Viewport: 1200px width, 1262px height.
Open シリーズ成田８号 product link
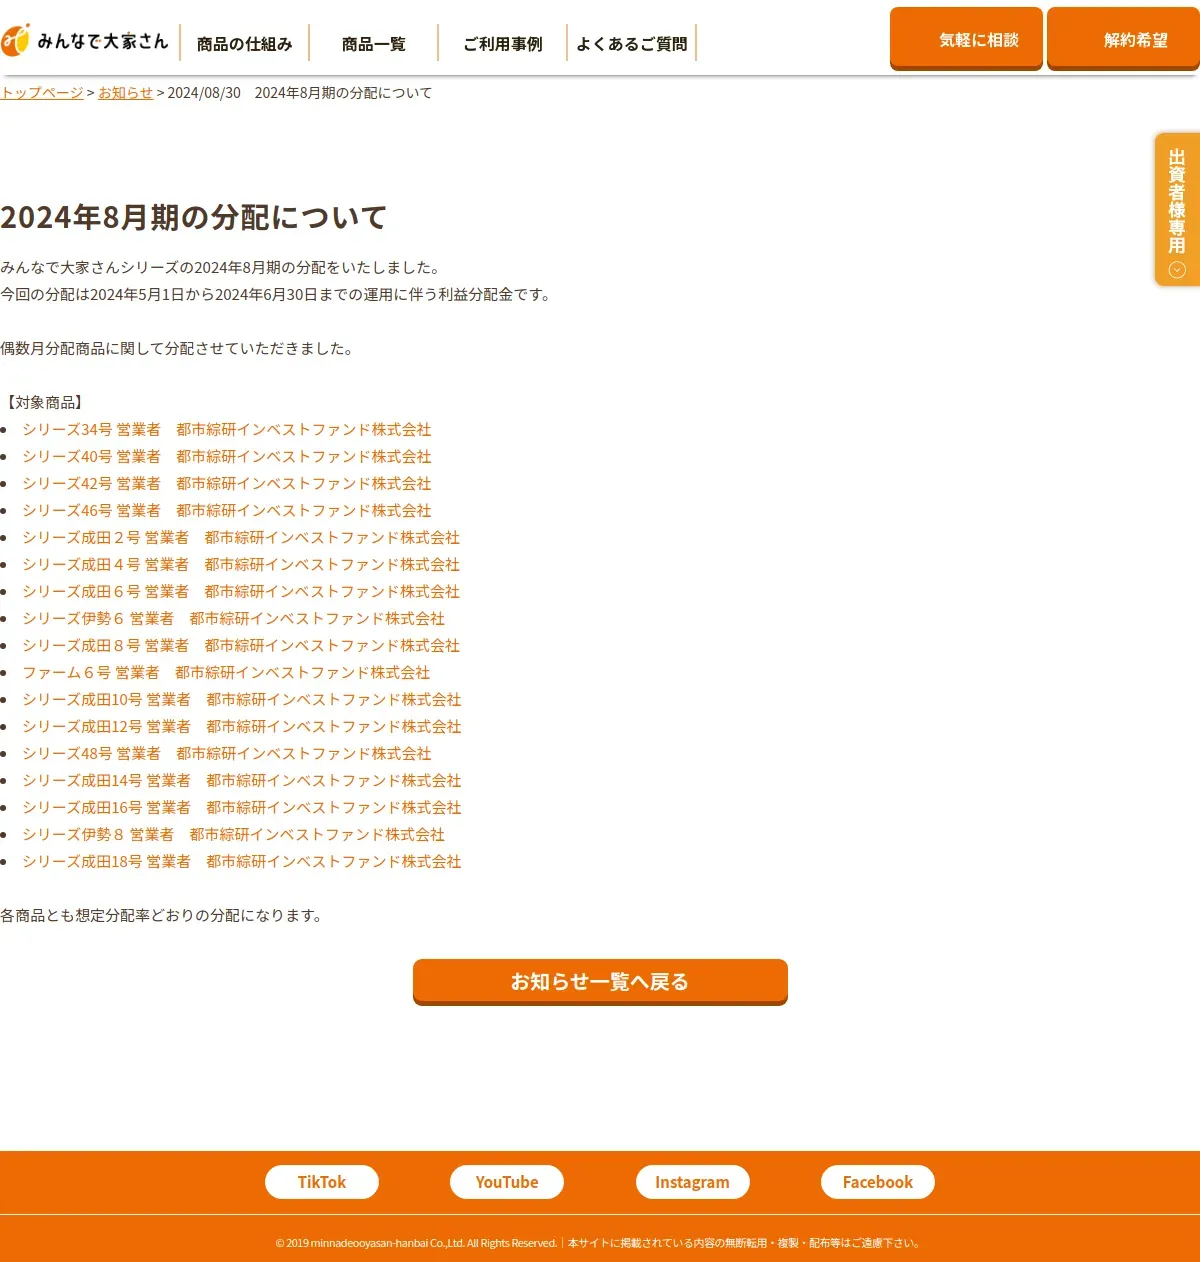(x=241, y=646)
